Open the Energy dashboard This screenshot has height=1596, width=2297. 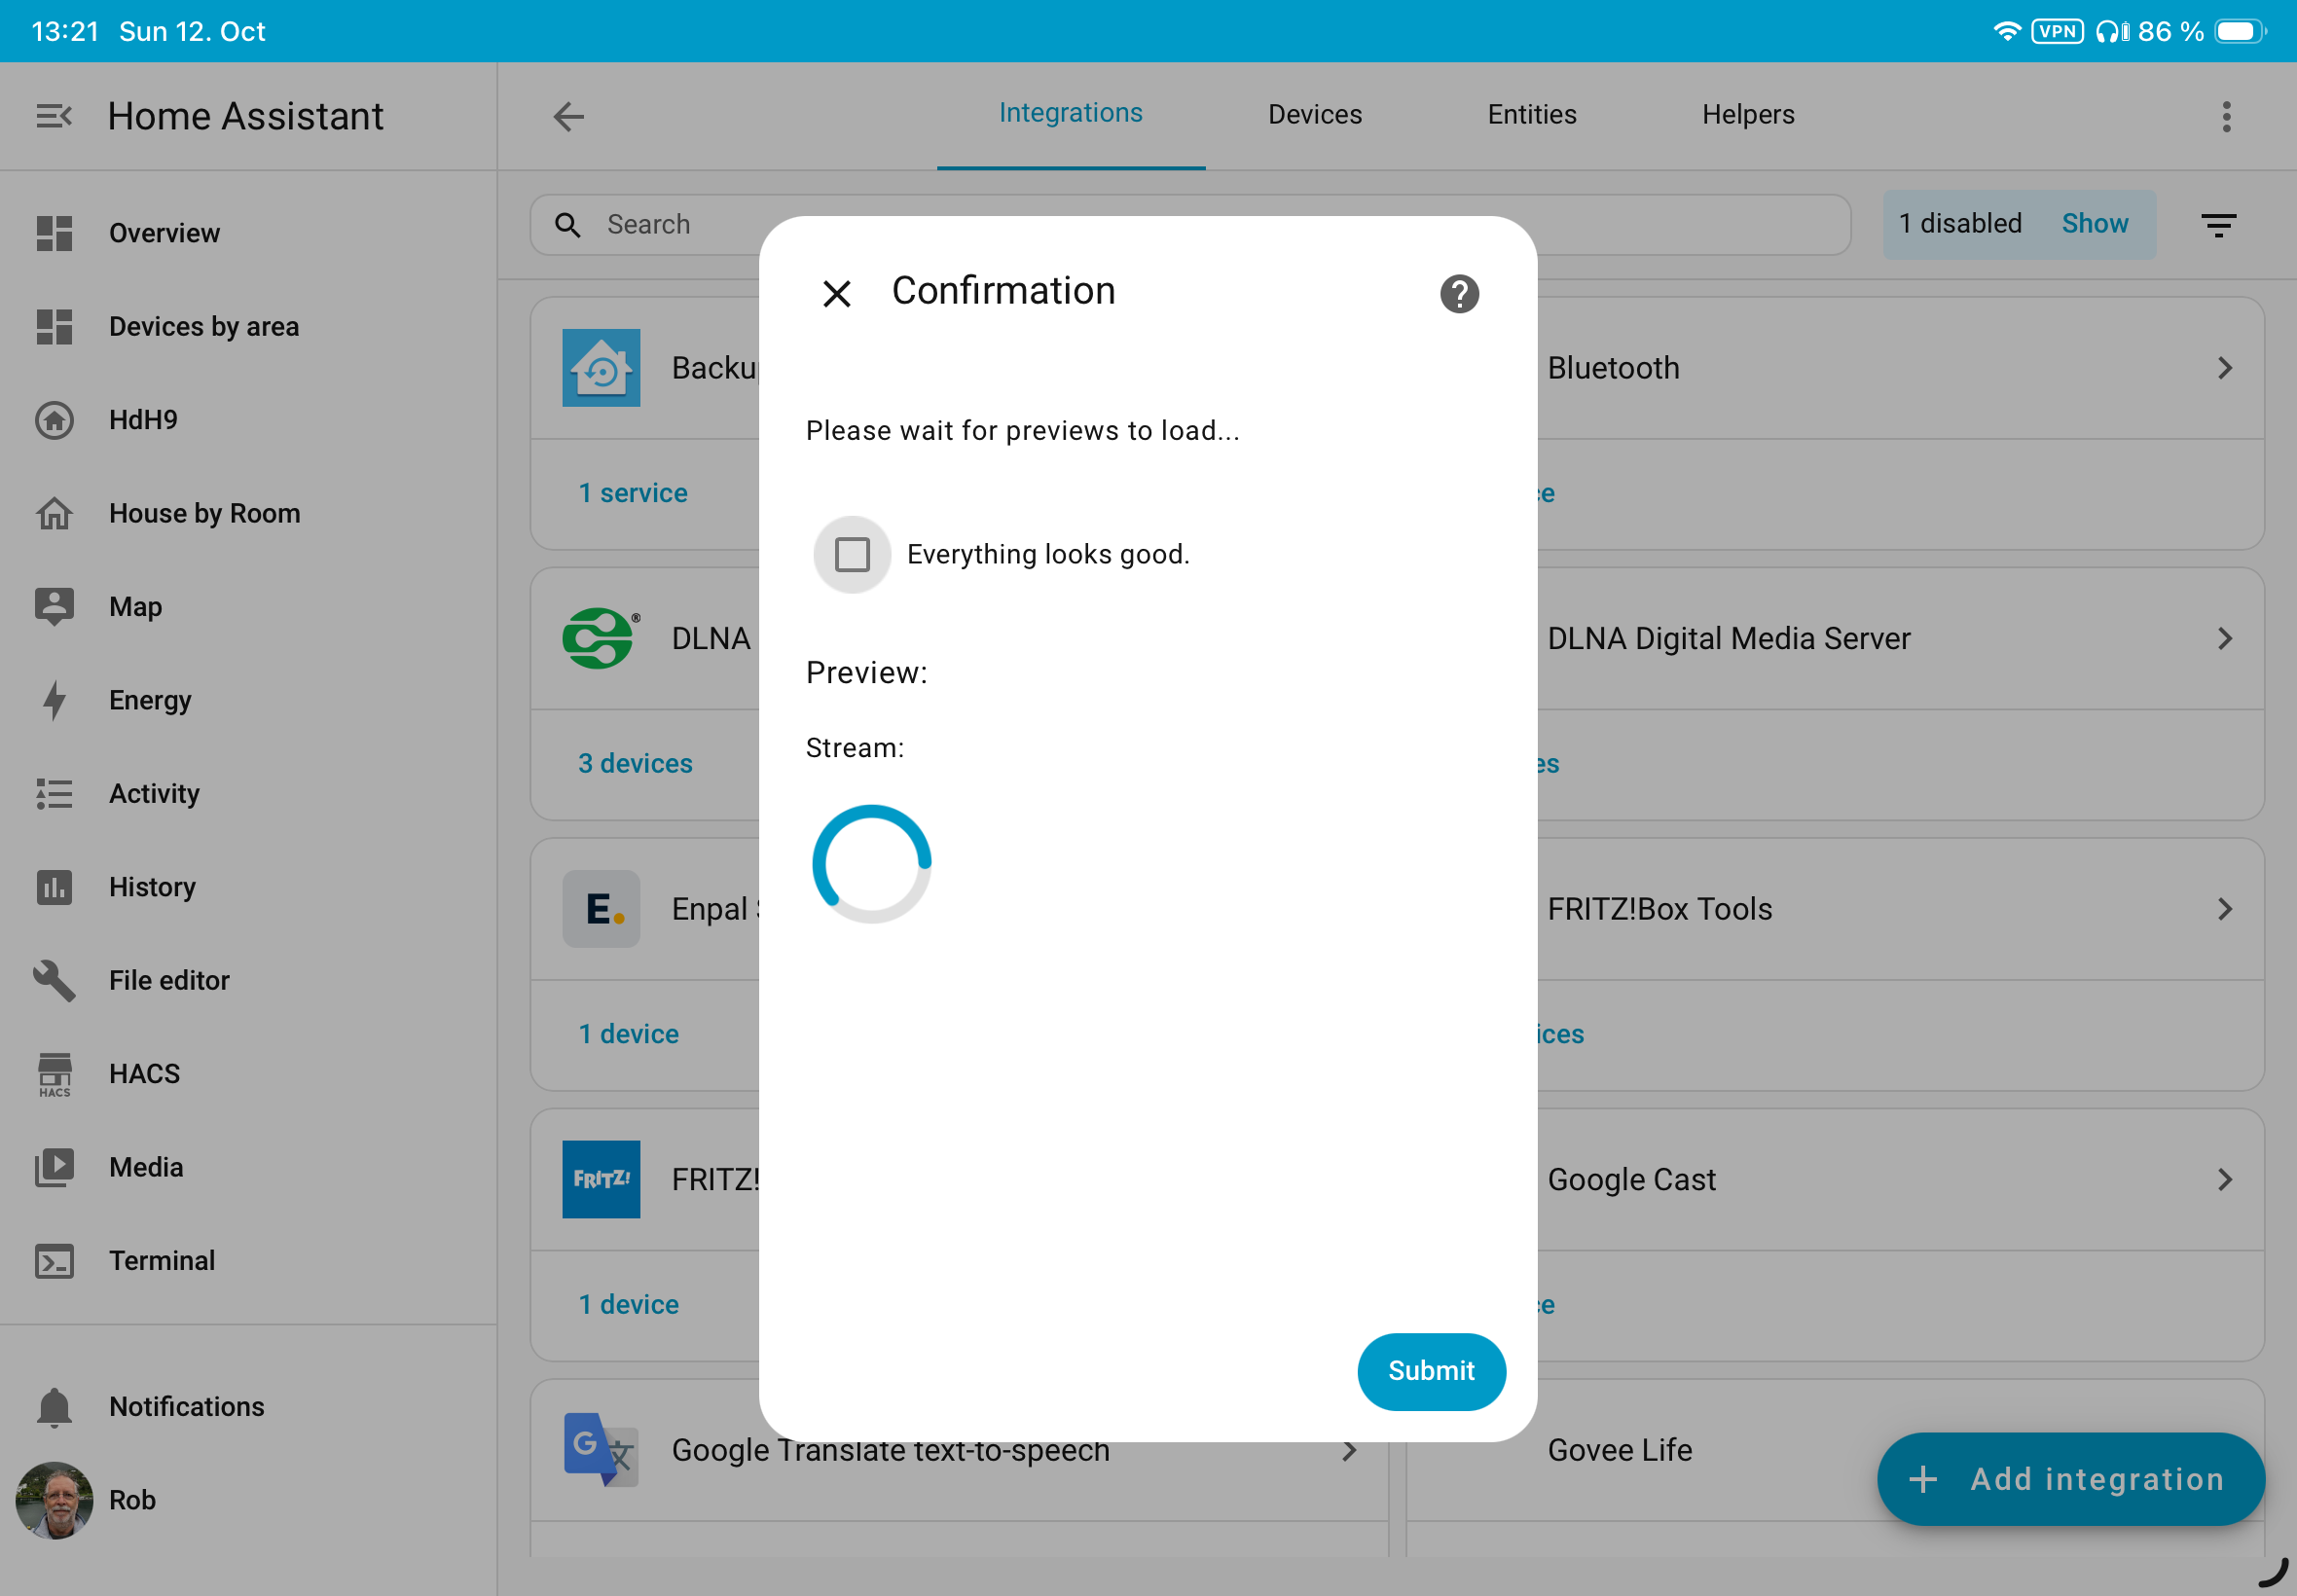(149, 700)
